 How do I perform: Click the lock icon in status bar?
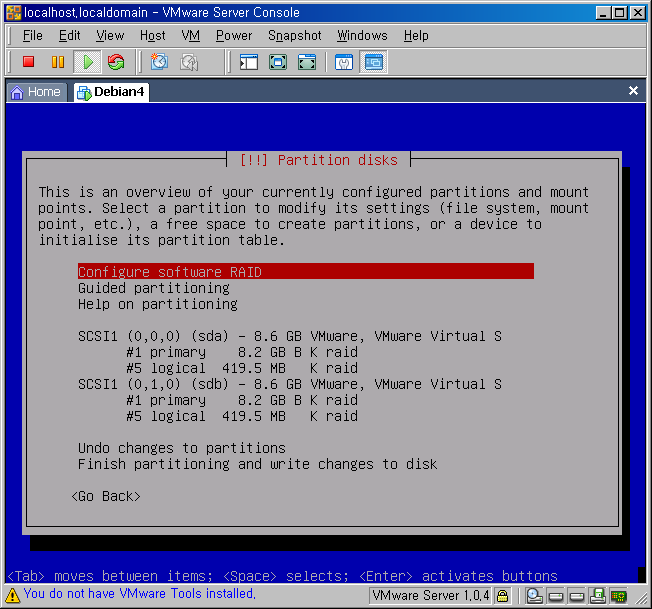pyautogui.click(x=503, y=596)
